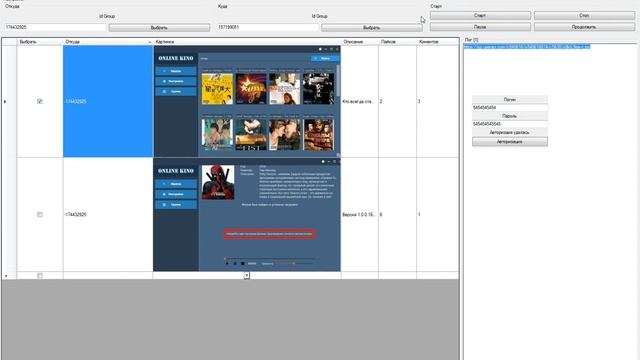Click Выбрать button next to Откуда Id Group field
The image size is (640, 360).
pyautogui.click(x=159, y=27)
